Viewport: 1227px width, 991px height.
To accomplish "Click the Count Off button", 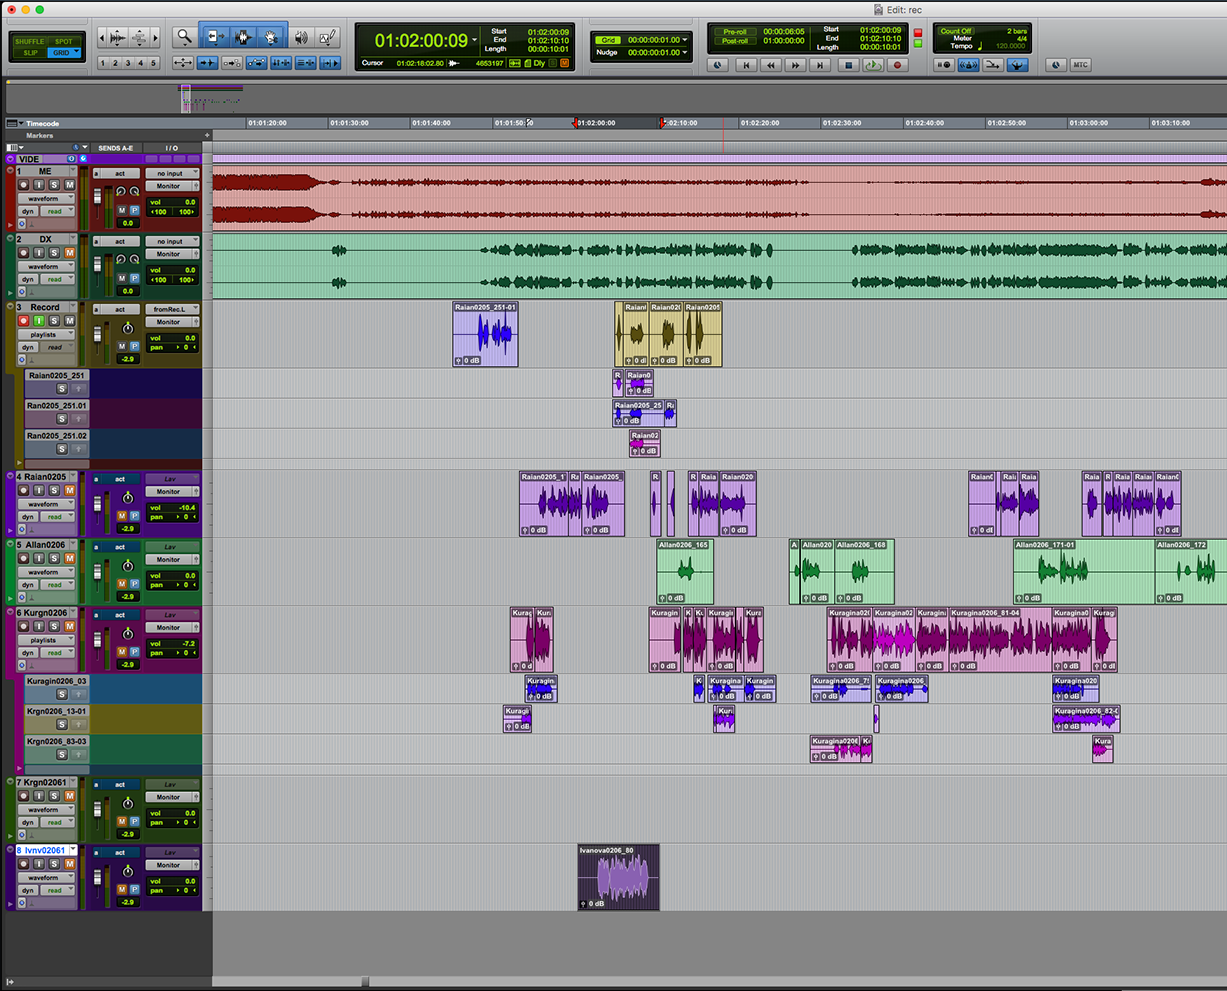I will [x=956, y=31].
